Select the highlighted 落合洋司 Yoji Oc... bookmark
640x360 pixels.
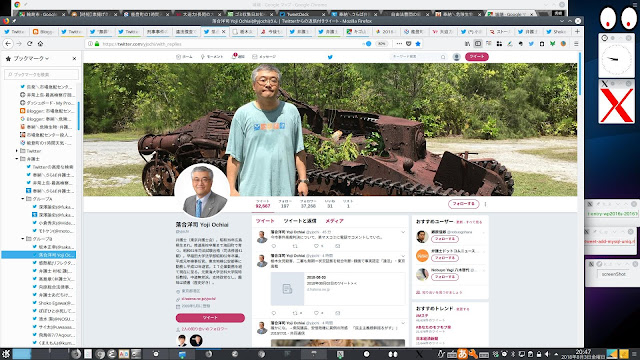pos(39,255)
